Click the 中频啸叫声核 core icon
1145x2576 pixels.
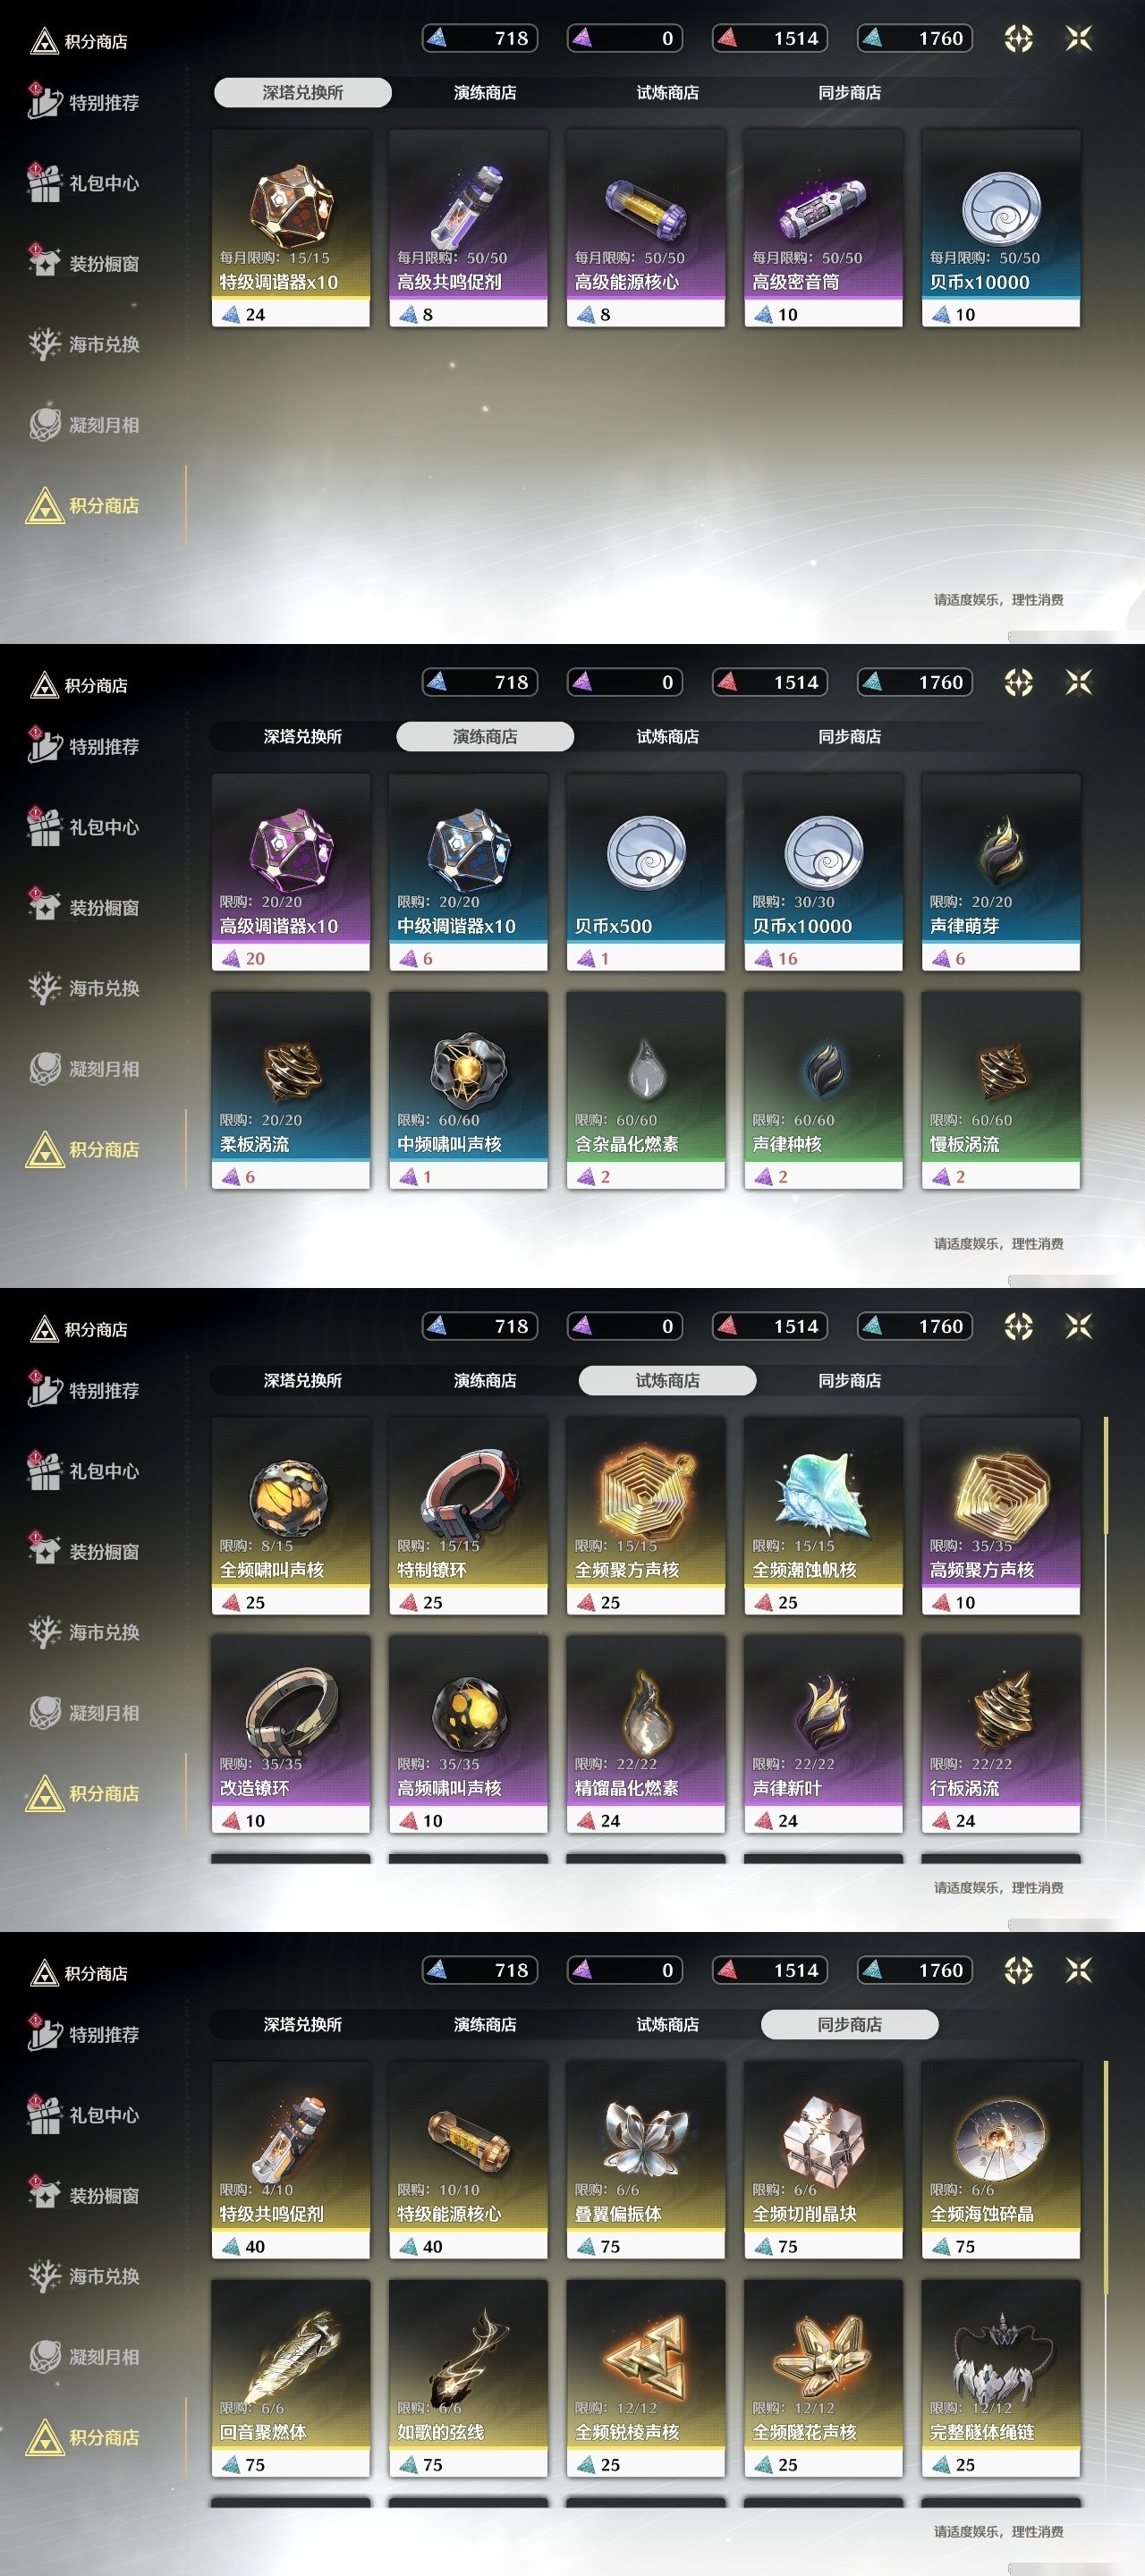(468, 1070)
